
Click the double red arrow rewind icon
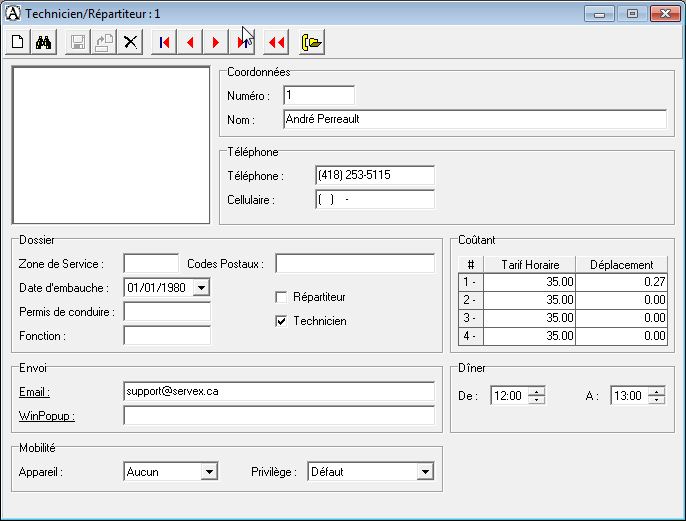coord(276,42)
